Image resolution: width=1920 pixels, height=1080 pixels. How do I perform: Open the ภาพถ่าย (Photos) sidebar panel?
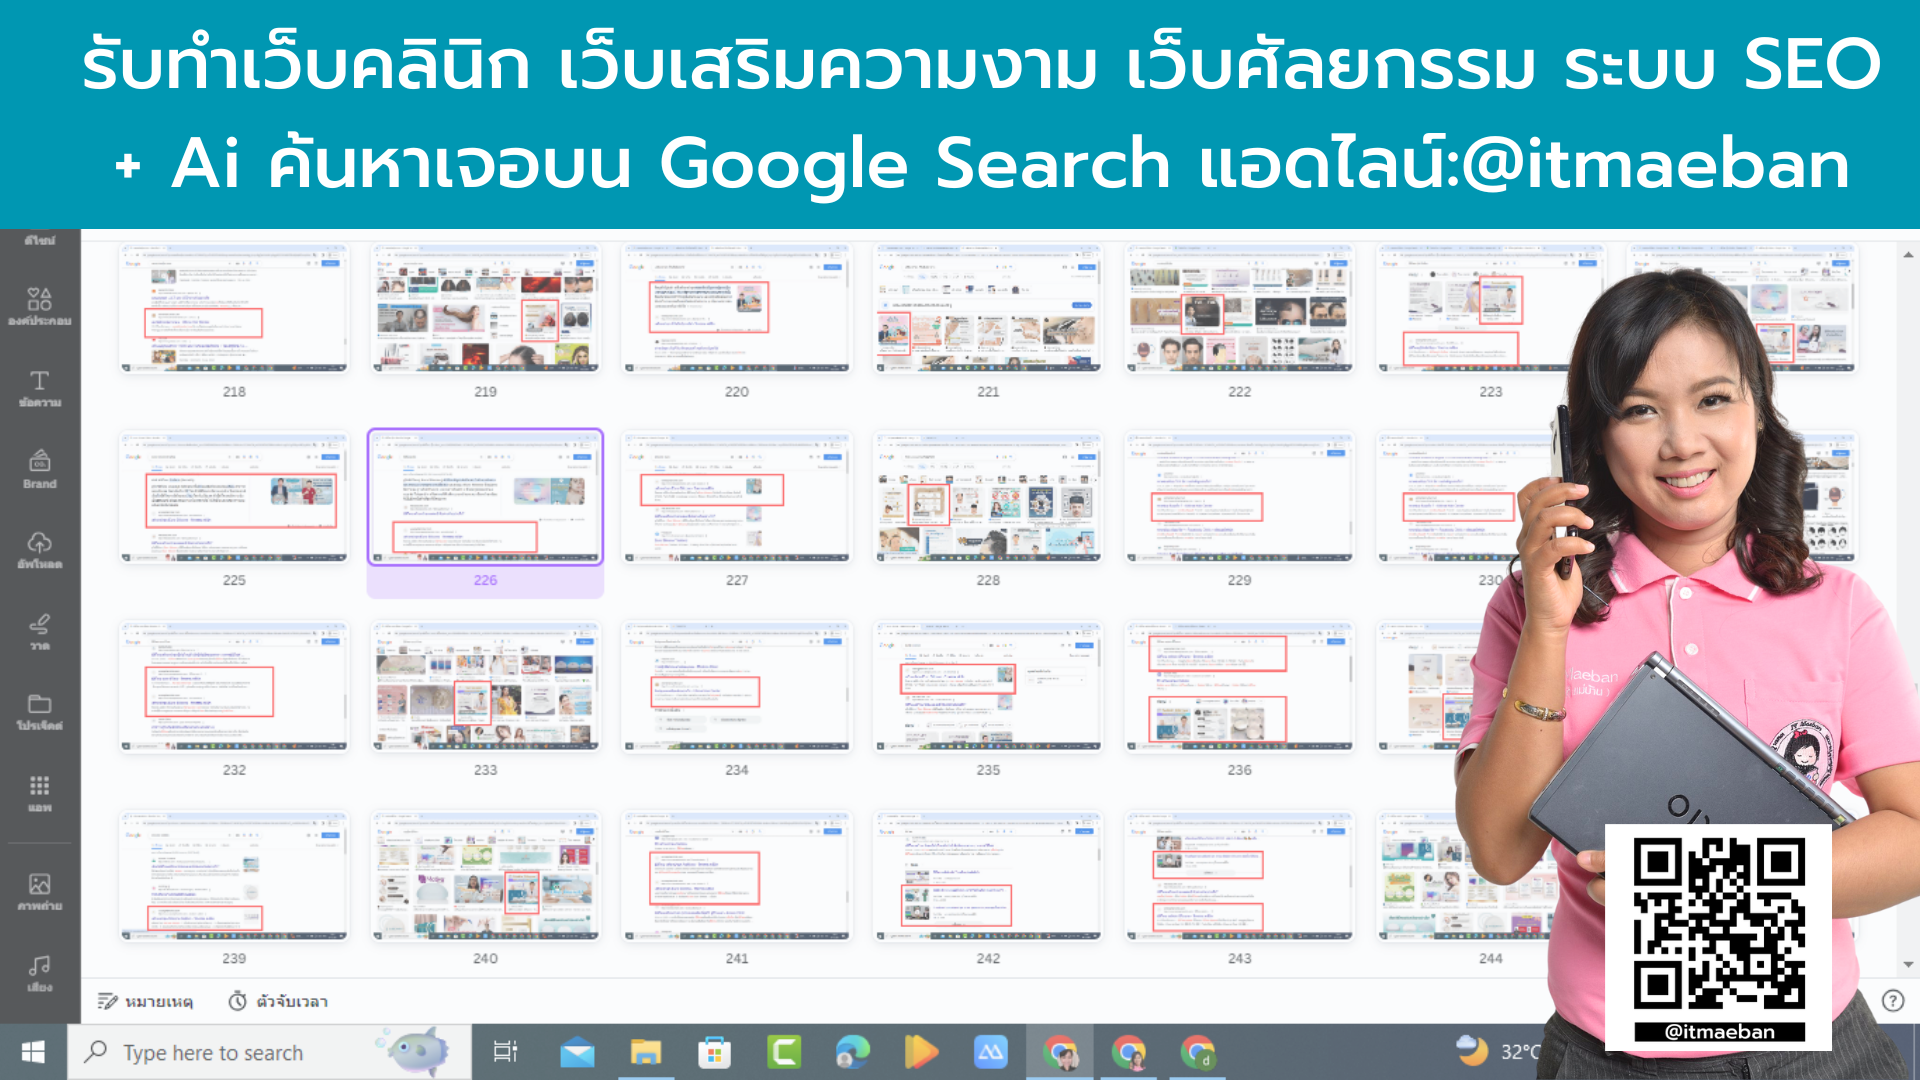pos(40,892)
